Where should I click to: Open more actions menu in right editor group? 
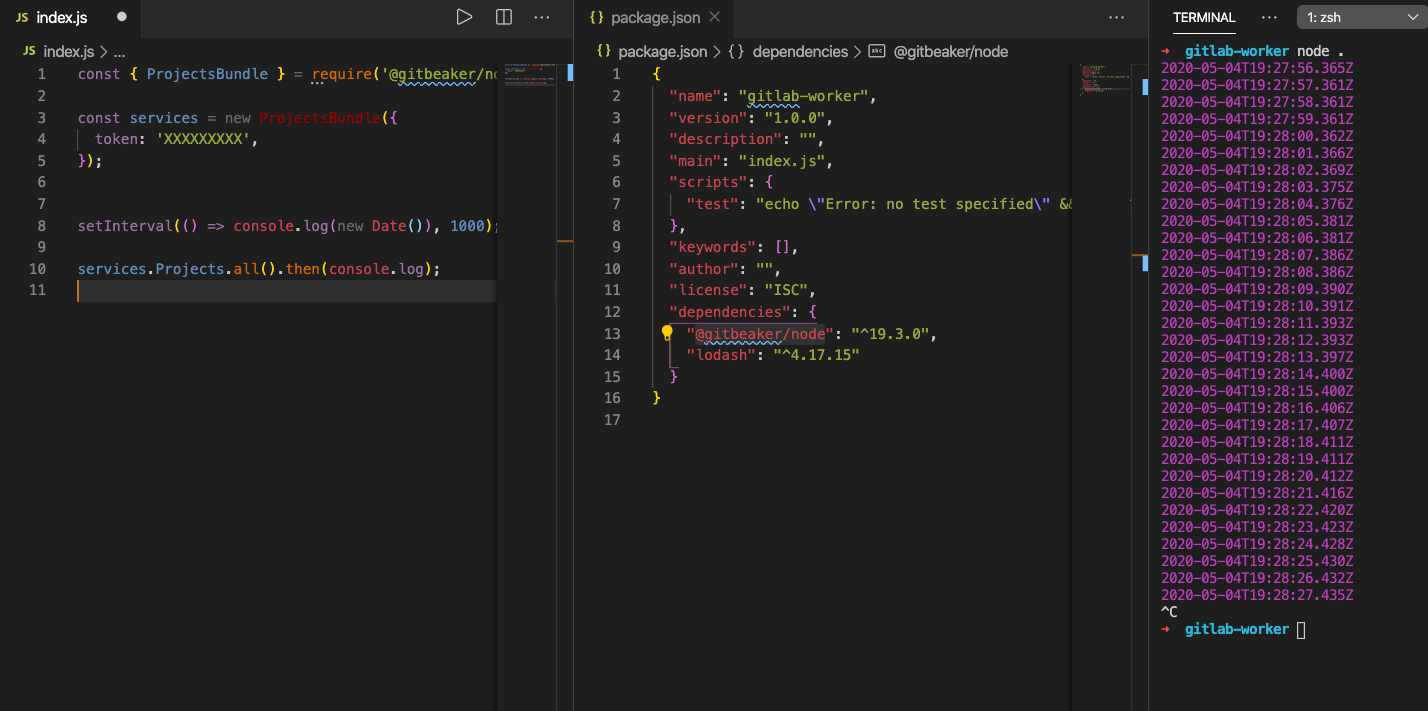coord(1117,16)
